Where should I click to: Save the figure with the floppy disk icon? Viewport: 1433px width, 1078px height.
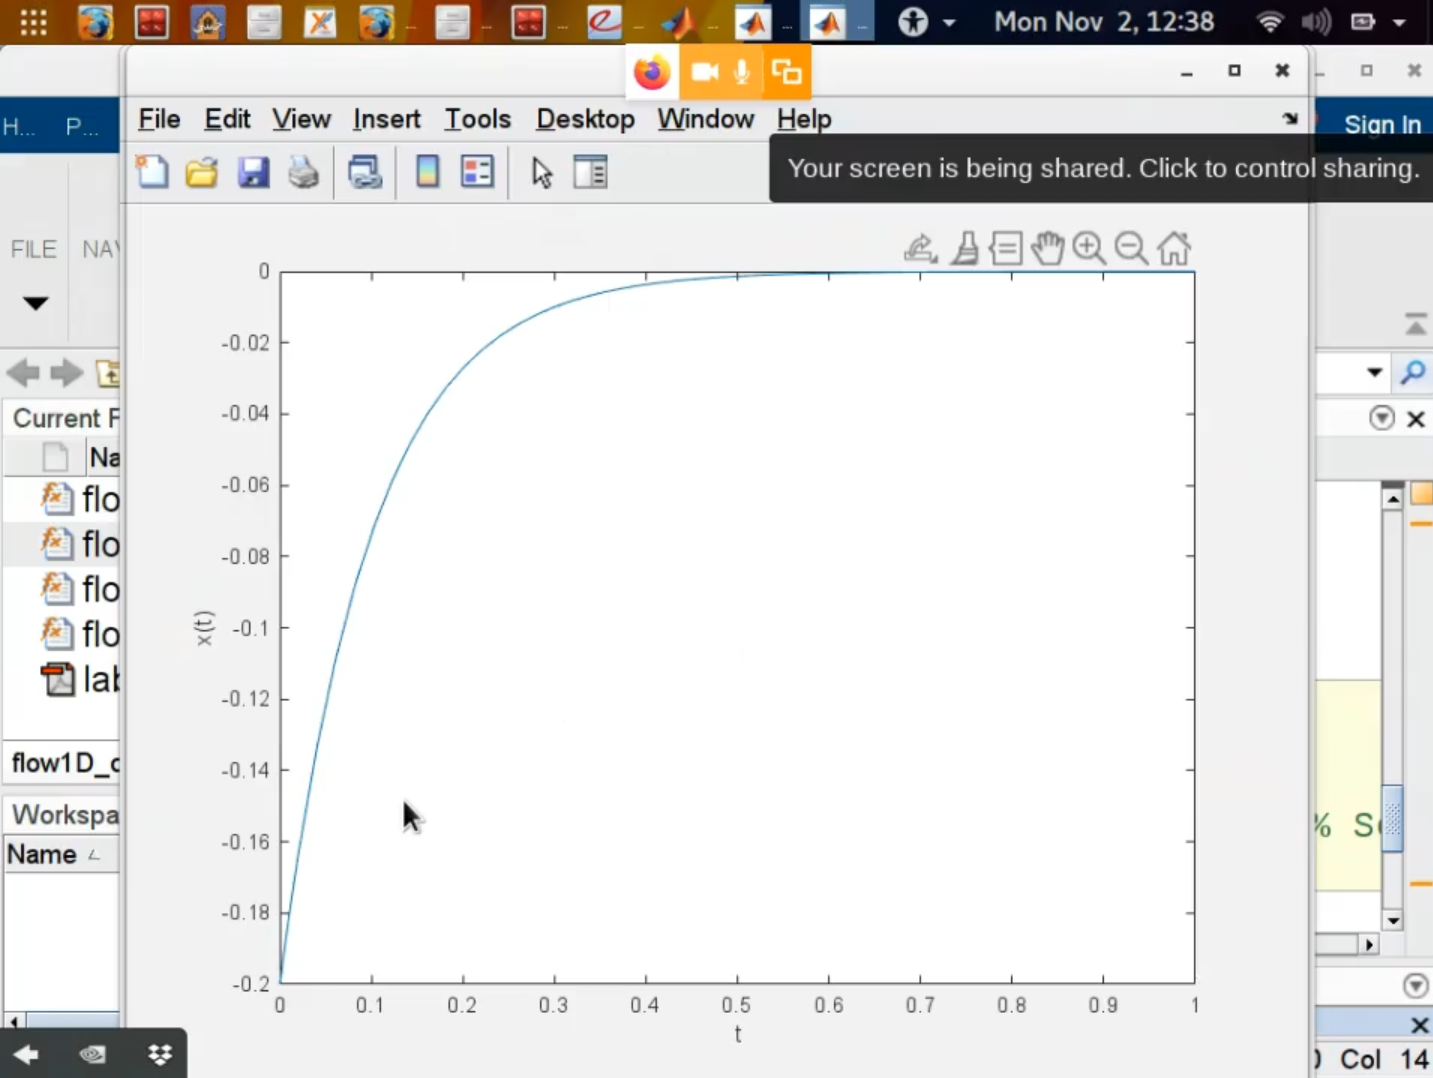point(253,172)
